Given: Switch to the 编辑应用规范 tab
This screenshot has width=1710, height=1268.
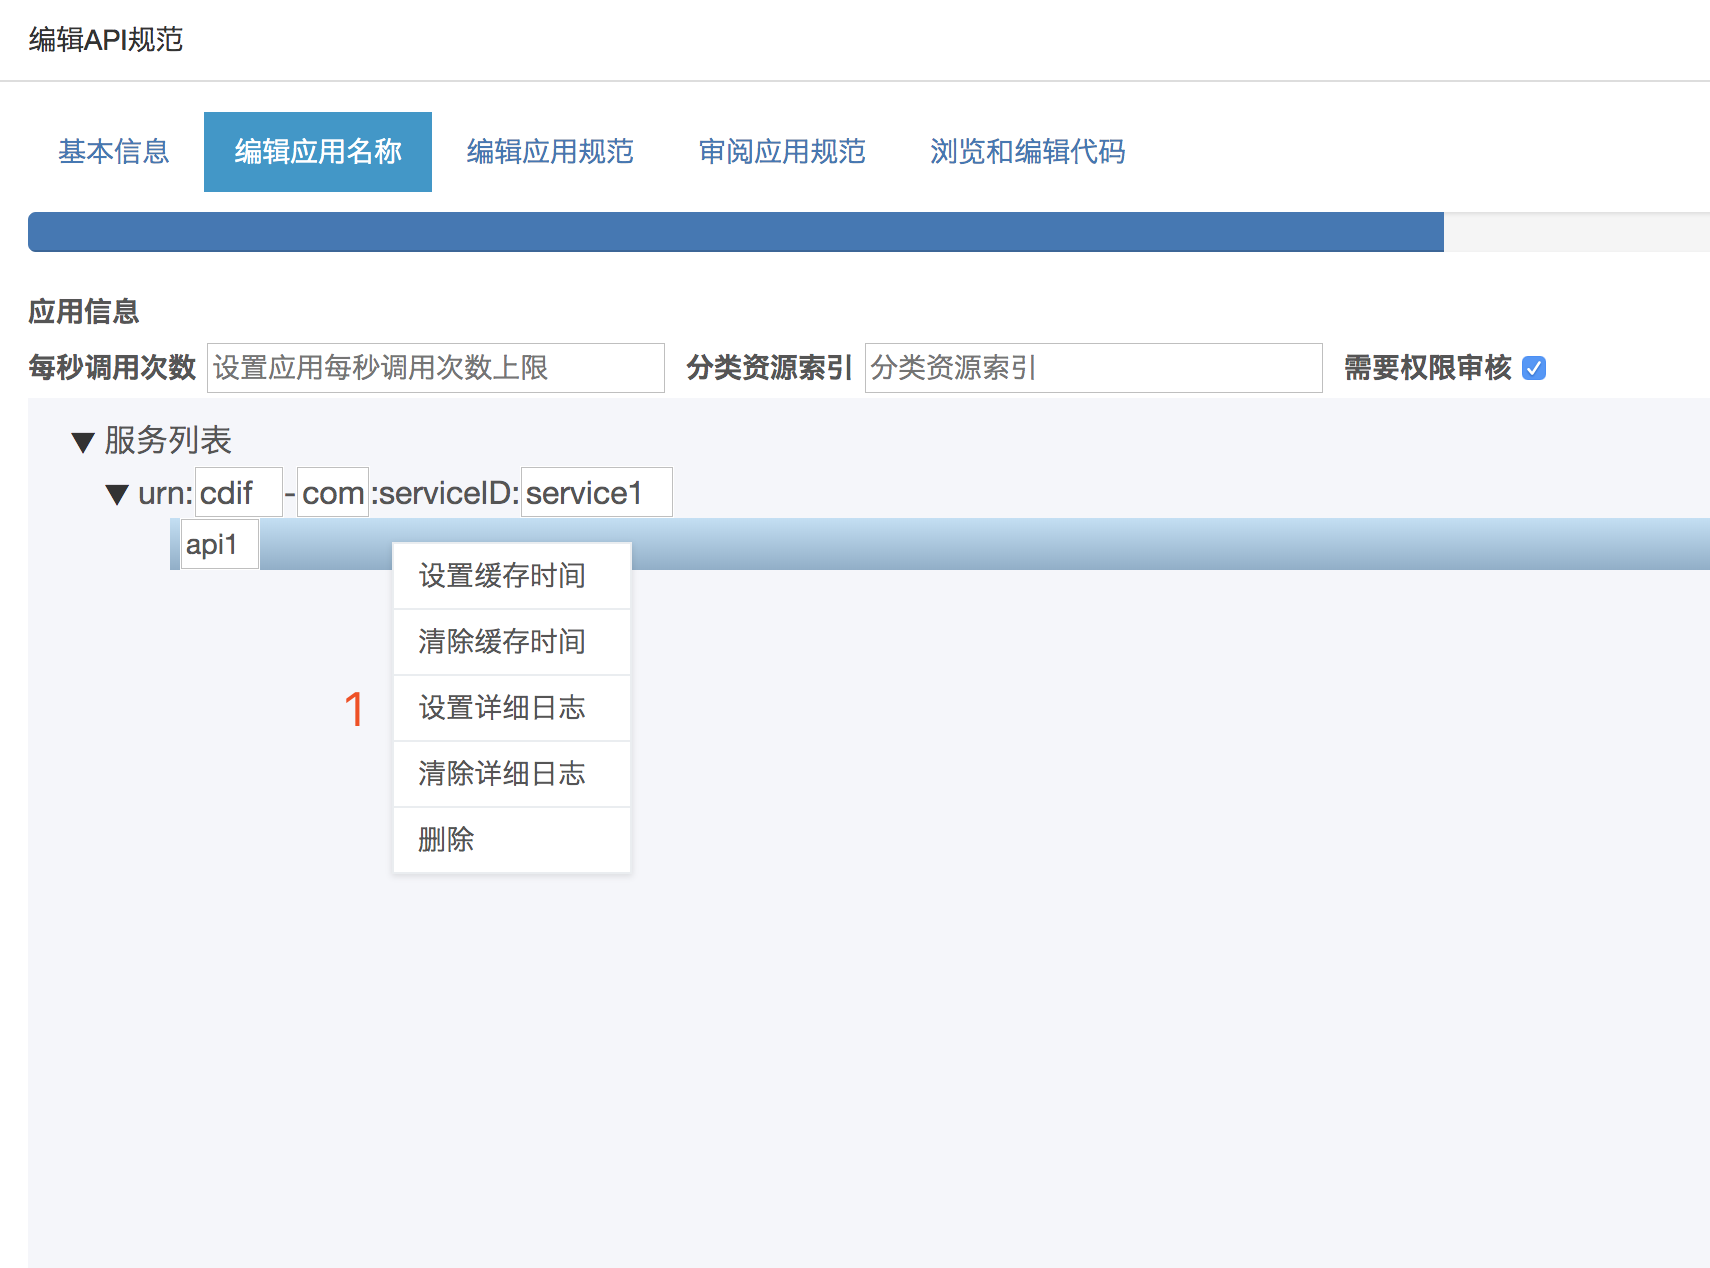Looking at the screenshot, I should click(x=550, y=151).
